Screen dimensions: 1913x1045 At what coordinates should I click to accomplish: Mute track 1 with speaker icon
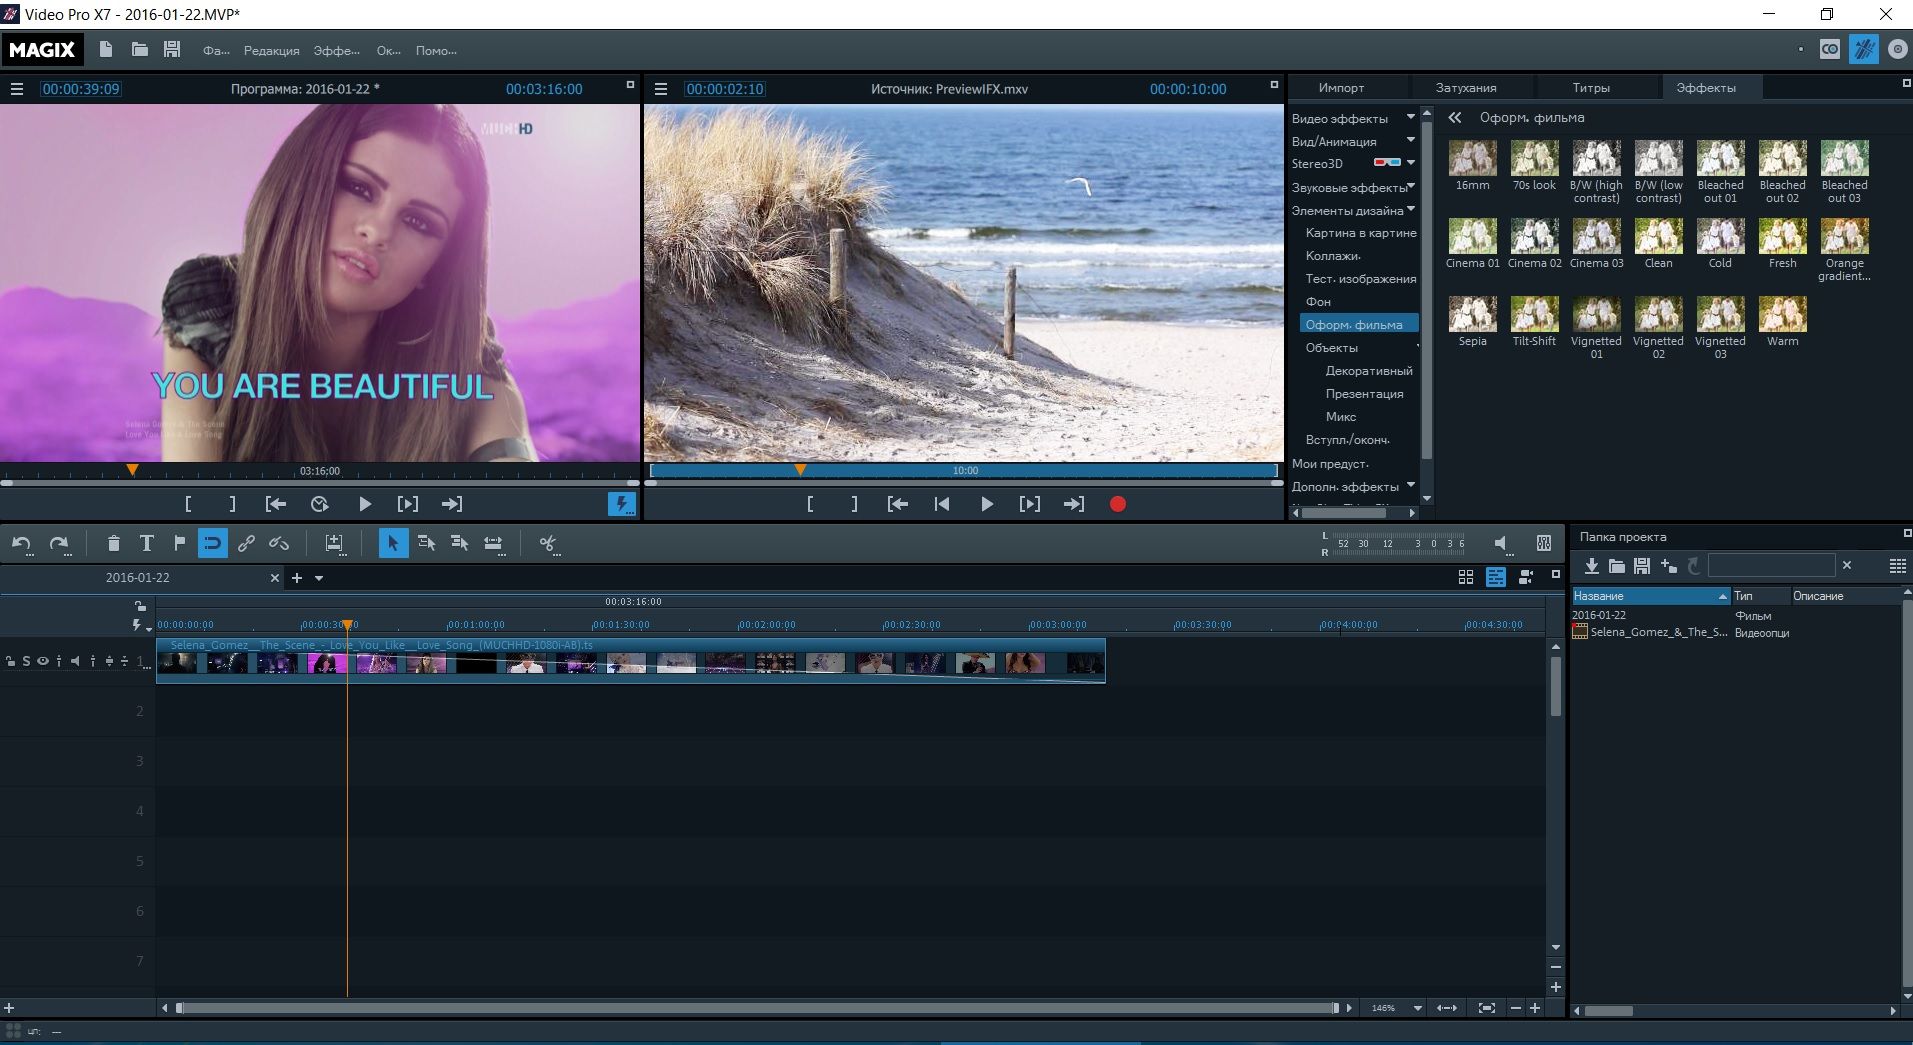(x=75, y=661)
